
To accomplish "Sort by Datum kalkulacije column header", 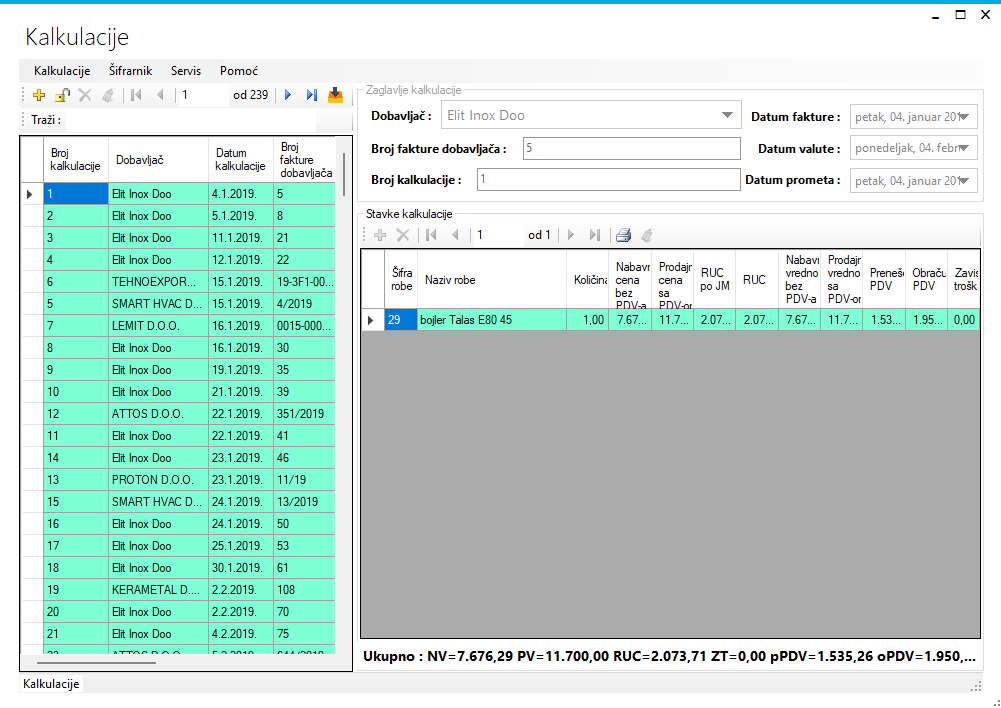I will point(240,159).
